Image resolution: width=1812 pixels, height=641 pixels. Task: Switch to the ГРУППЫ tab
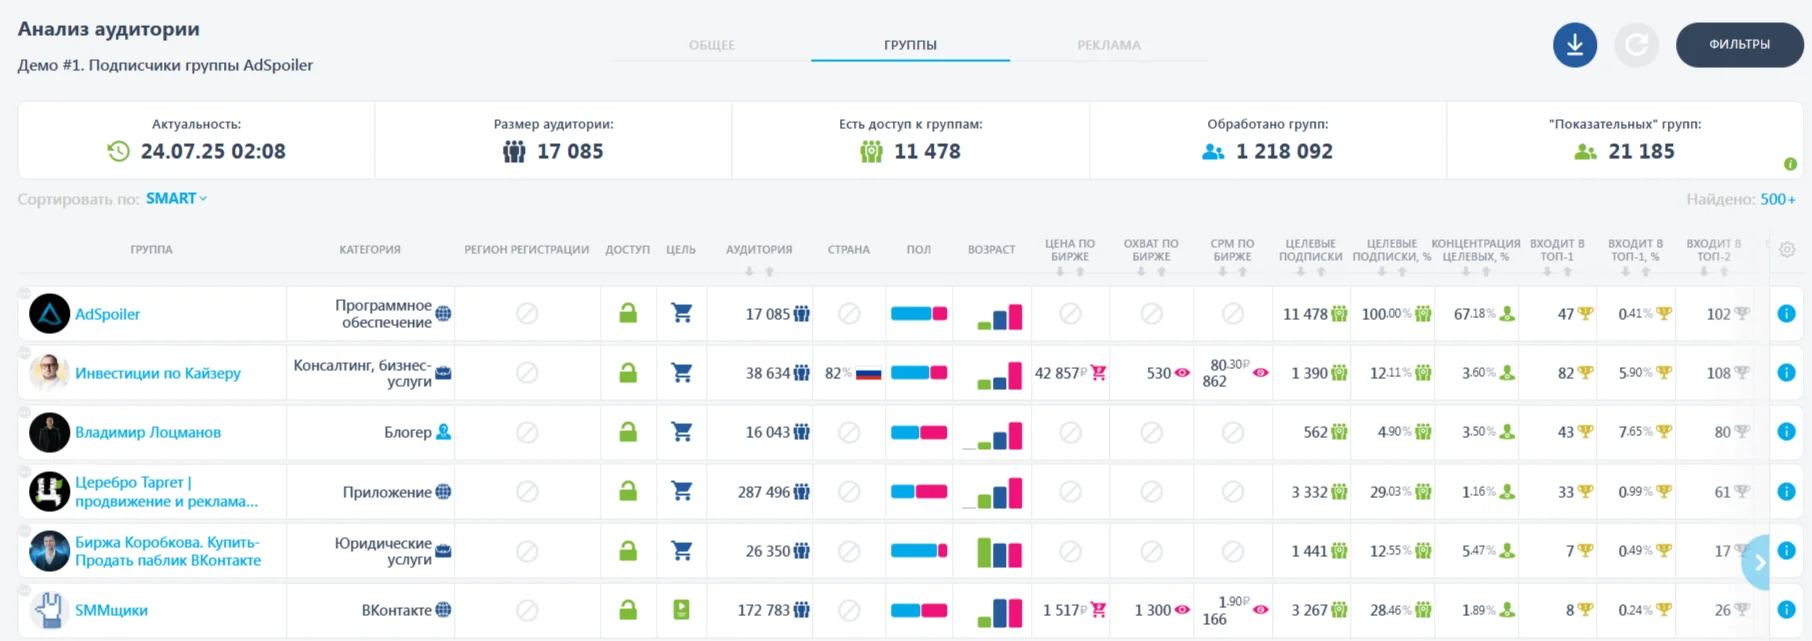pyautogui.click(x=910, y=45)
